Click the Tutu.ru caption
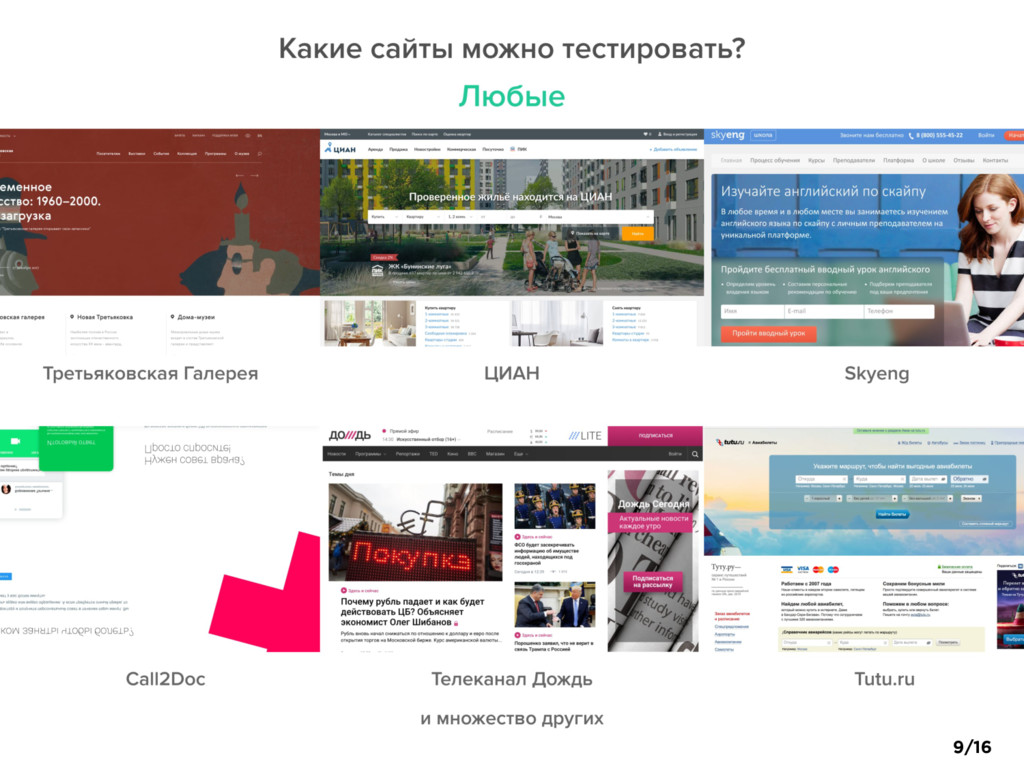Screen dimensions: 1024x768 [884, 679]
